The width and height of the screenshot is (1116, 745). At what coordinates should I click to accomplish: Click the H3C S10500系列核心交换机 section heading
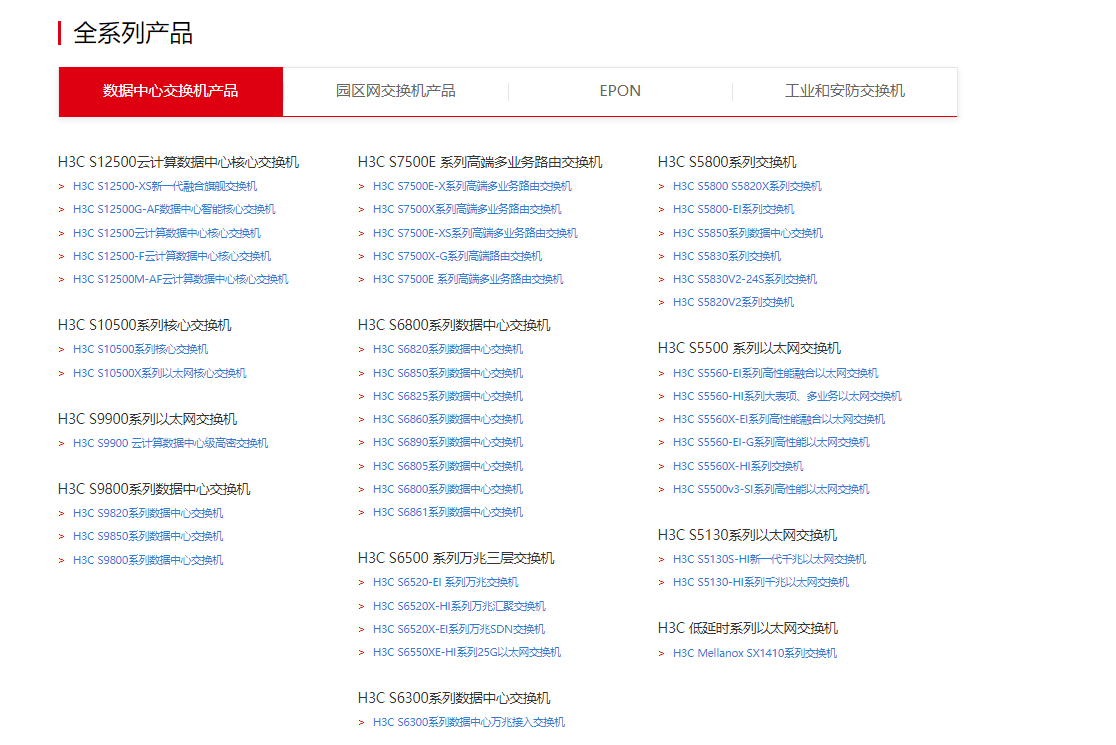pyautogui.click(x=144, y=325)
